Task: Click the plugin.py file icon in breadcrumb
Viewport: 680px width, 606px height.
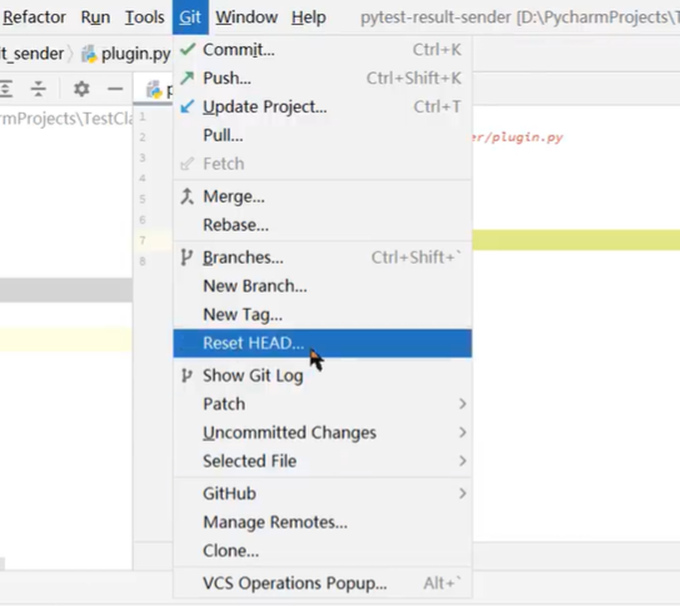Action: pyautogui.click(x=89, y=54)
